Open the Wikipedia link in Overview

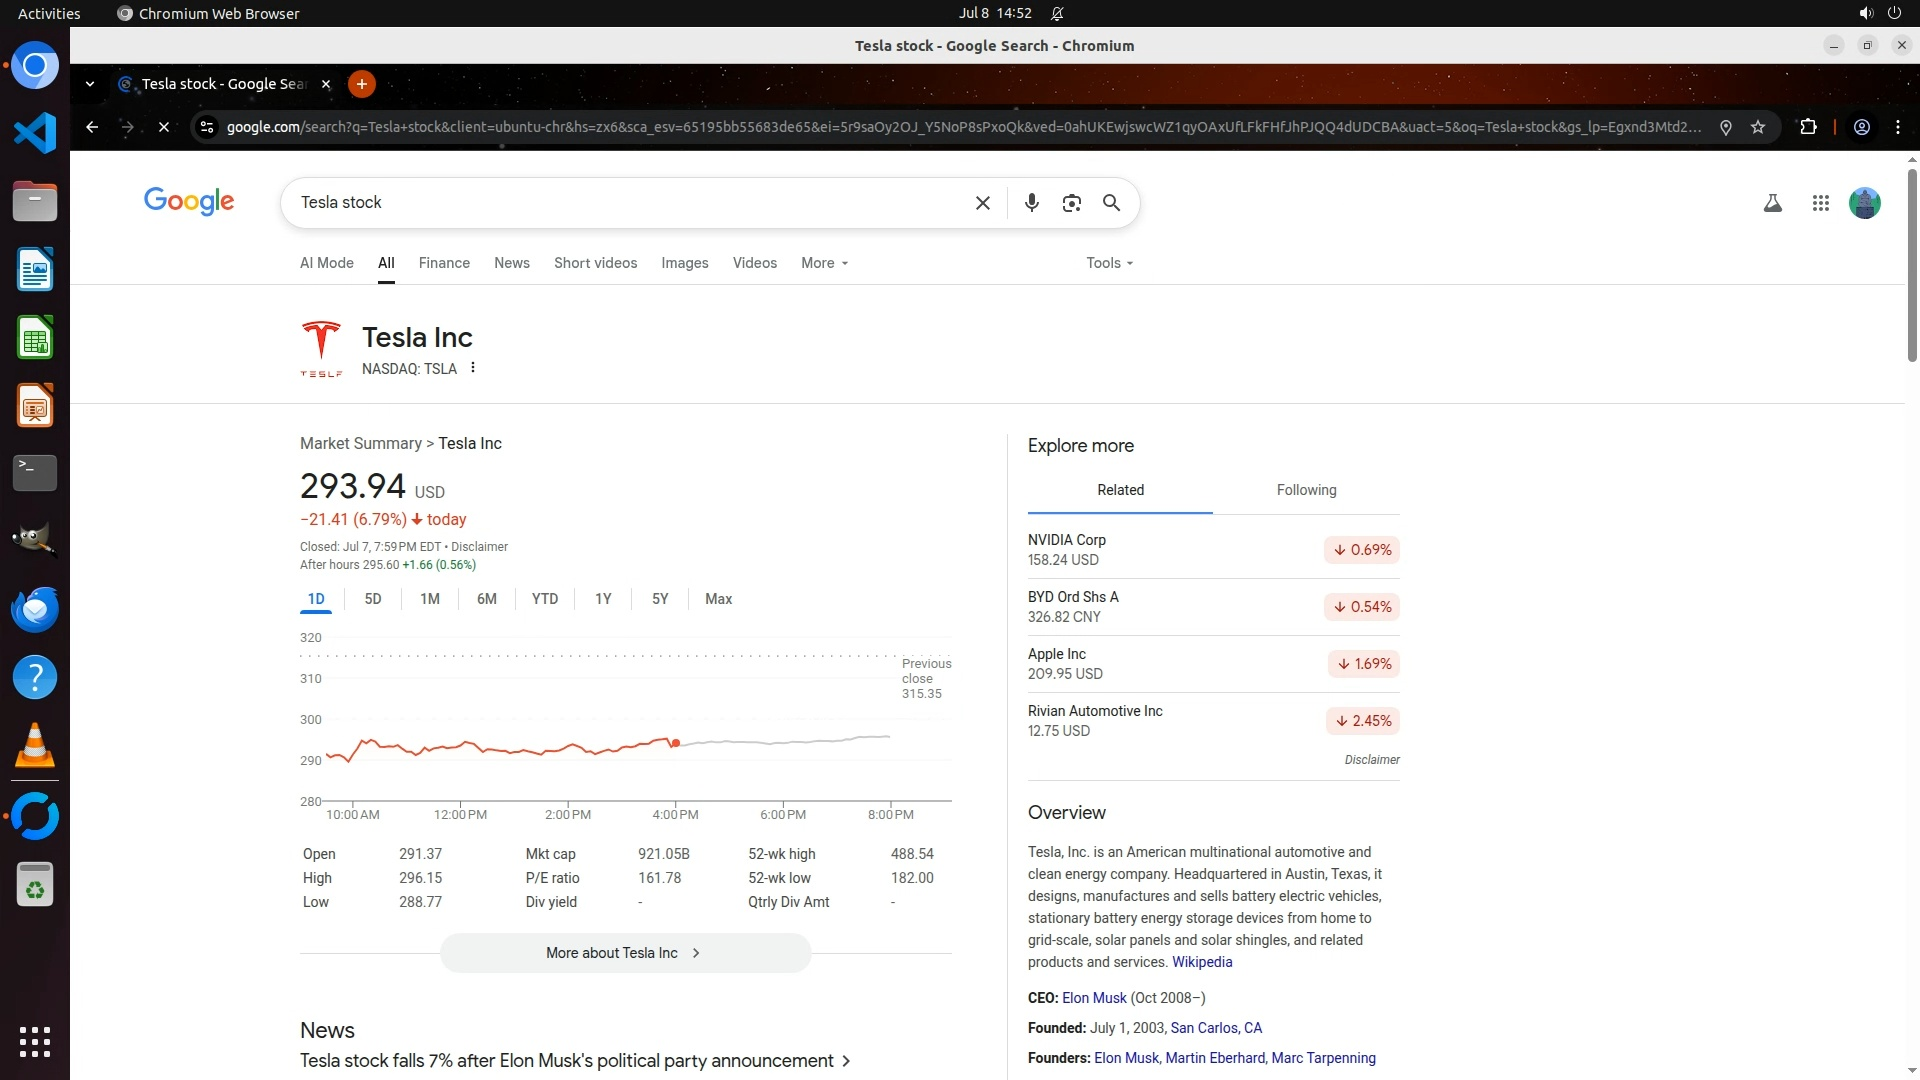[x=1201, y=962]
